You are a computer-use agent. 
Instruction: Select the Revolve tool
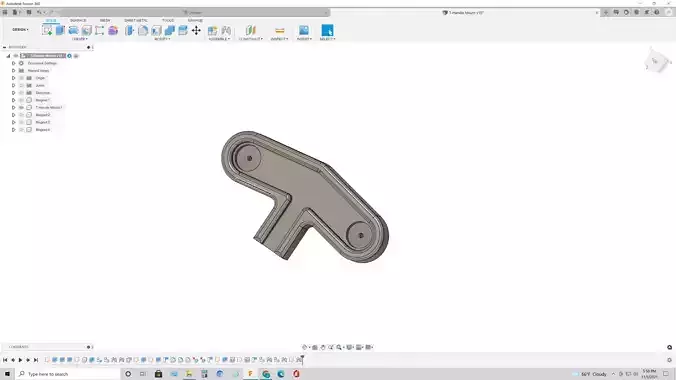coord(73,30)
